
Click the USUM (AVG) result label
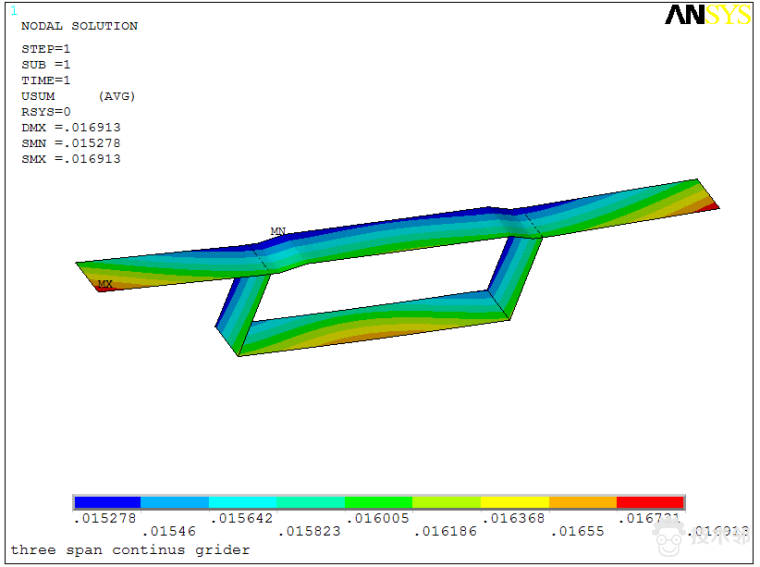coord(78,96)
